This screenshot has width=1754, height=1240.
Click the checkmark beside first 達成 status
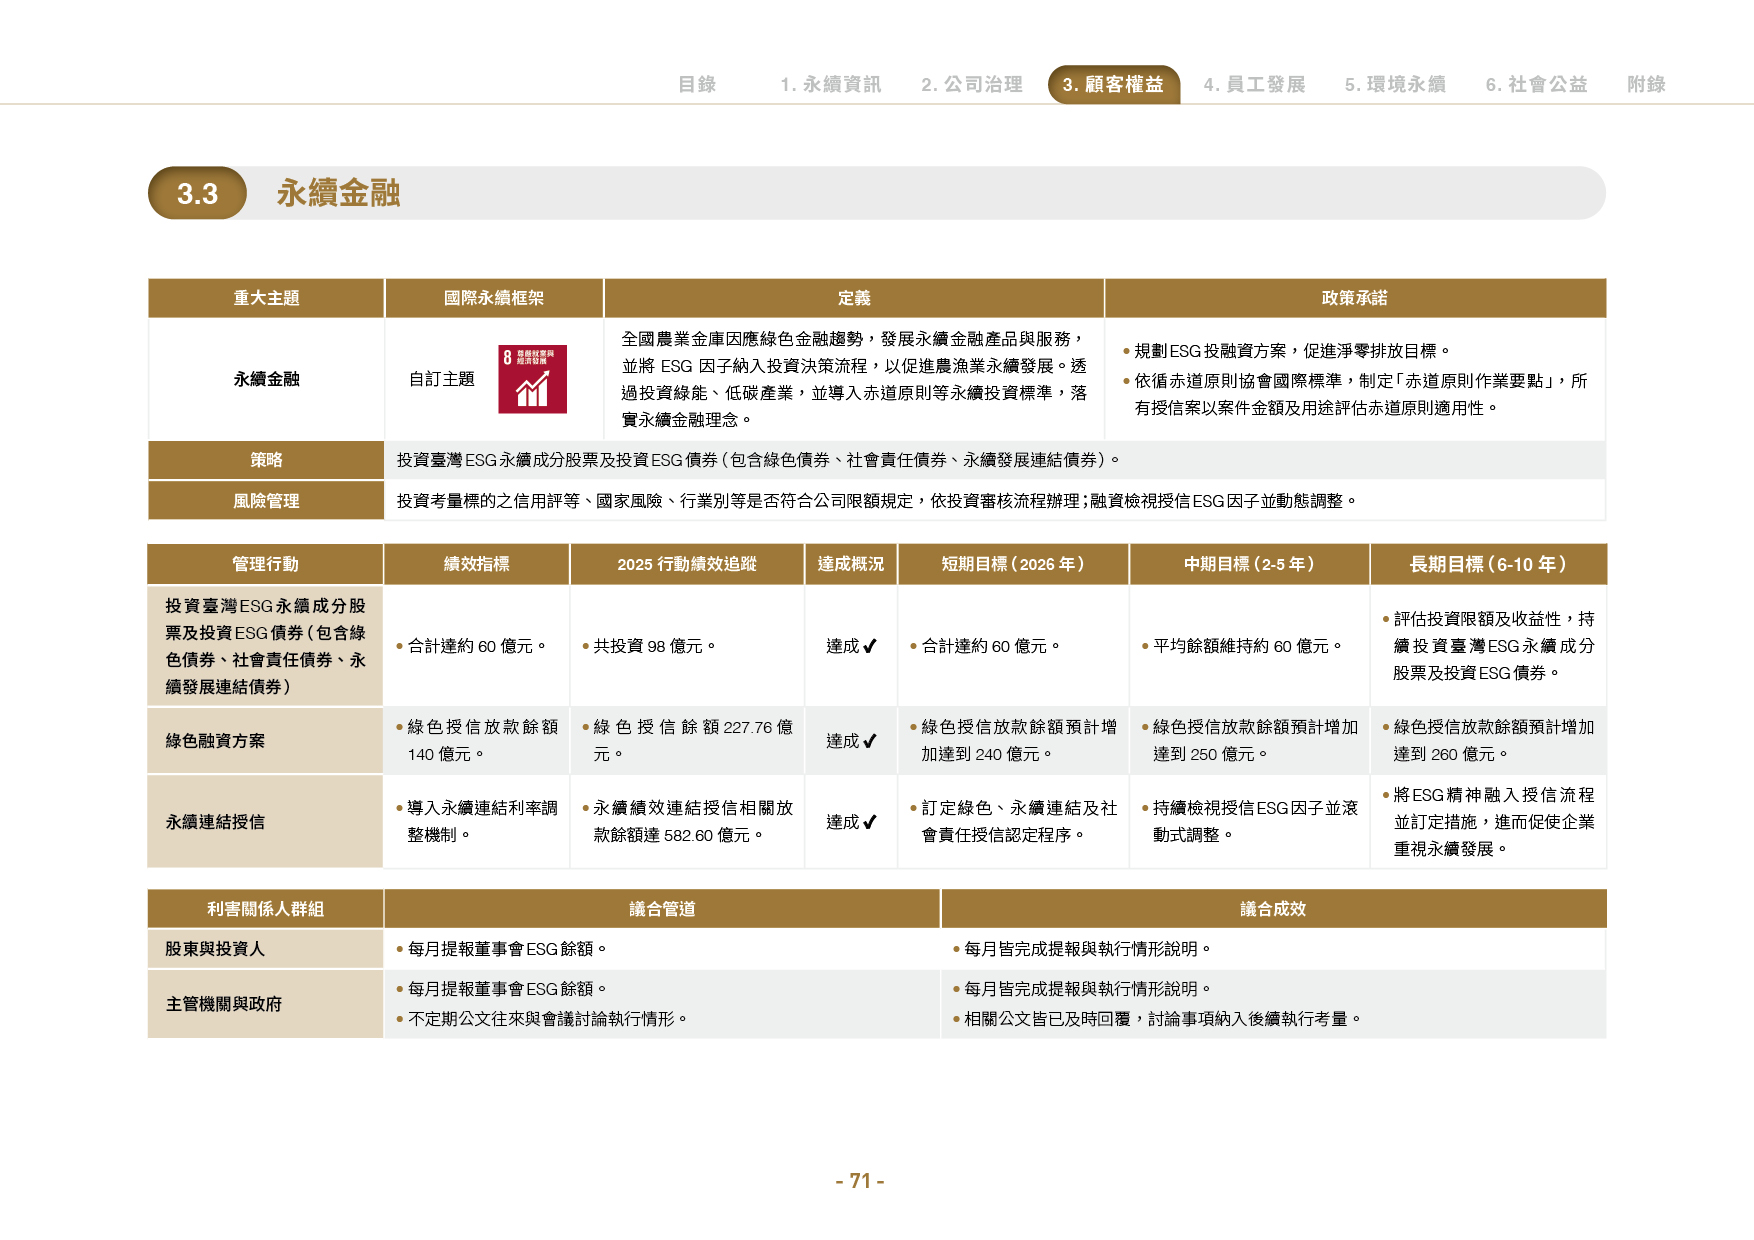[870, 646]
